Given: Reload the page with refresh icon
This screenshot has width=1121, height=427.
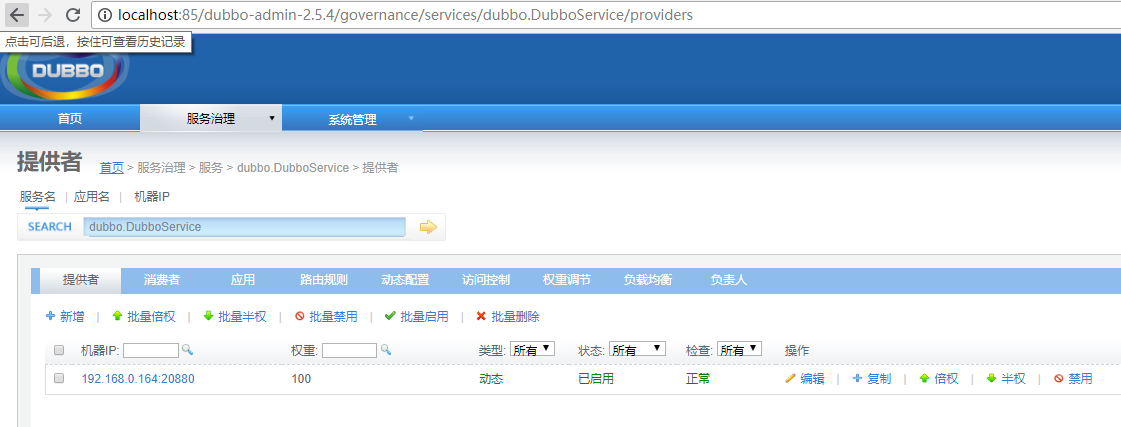Looking at the screenshot, I should click(72, 14).
